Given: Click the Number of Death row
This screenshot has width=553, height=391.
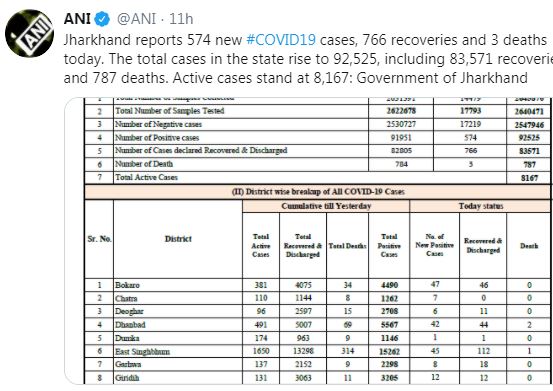Looking at the screenshot, I should pyautogui.click(x=317, y=164).
